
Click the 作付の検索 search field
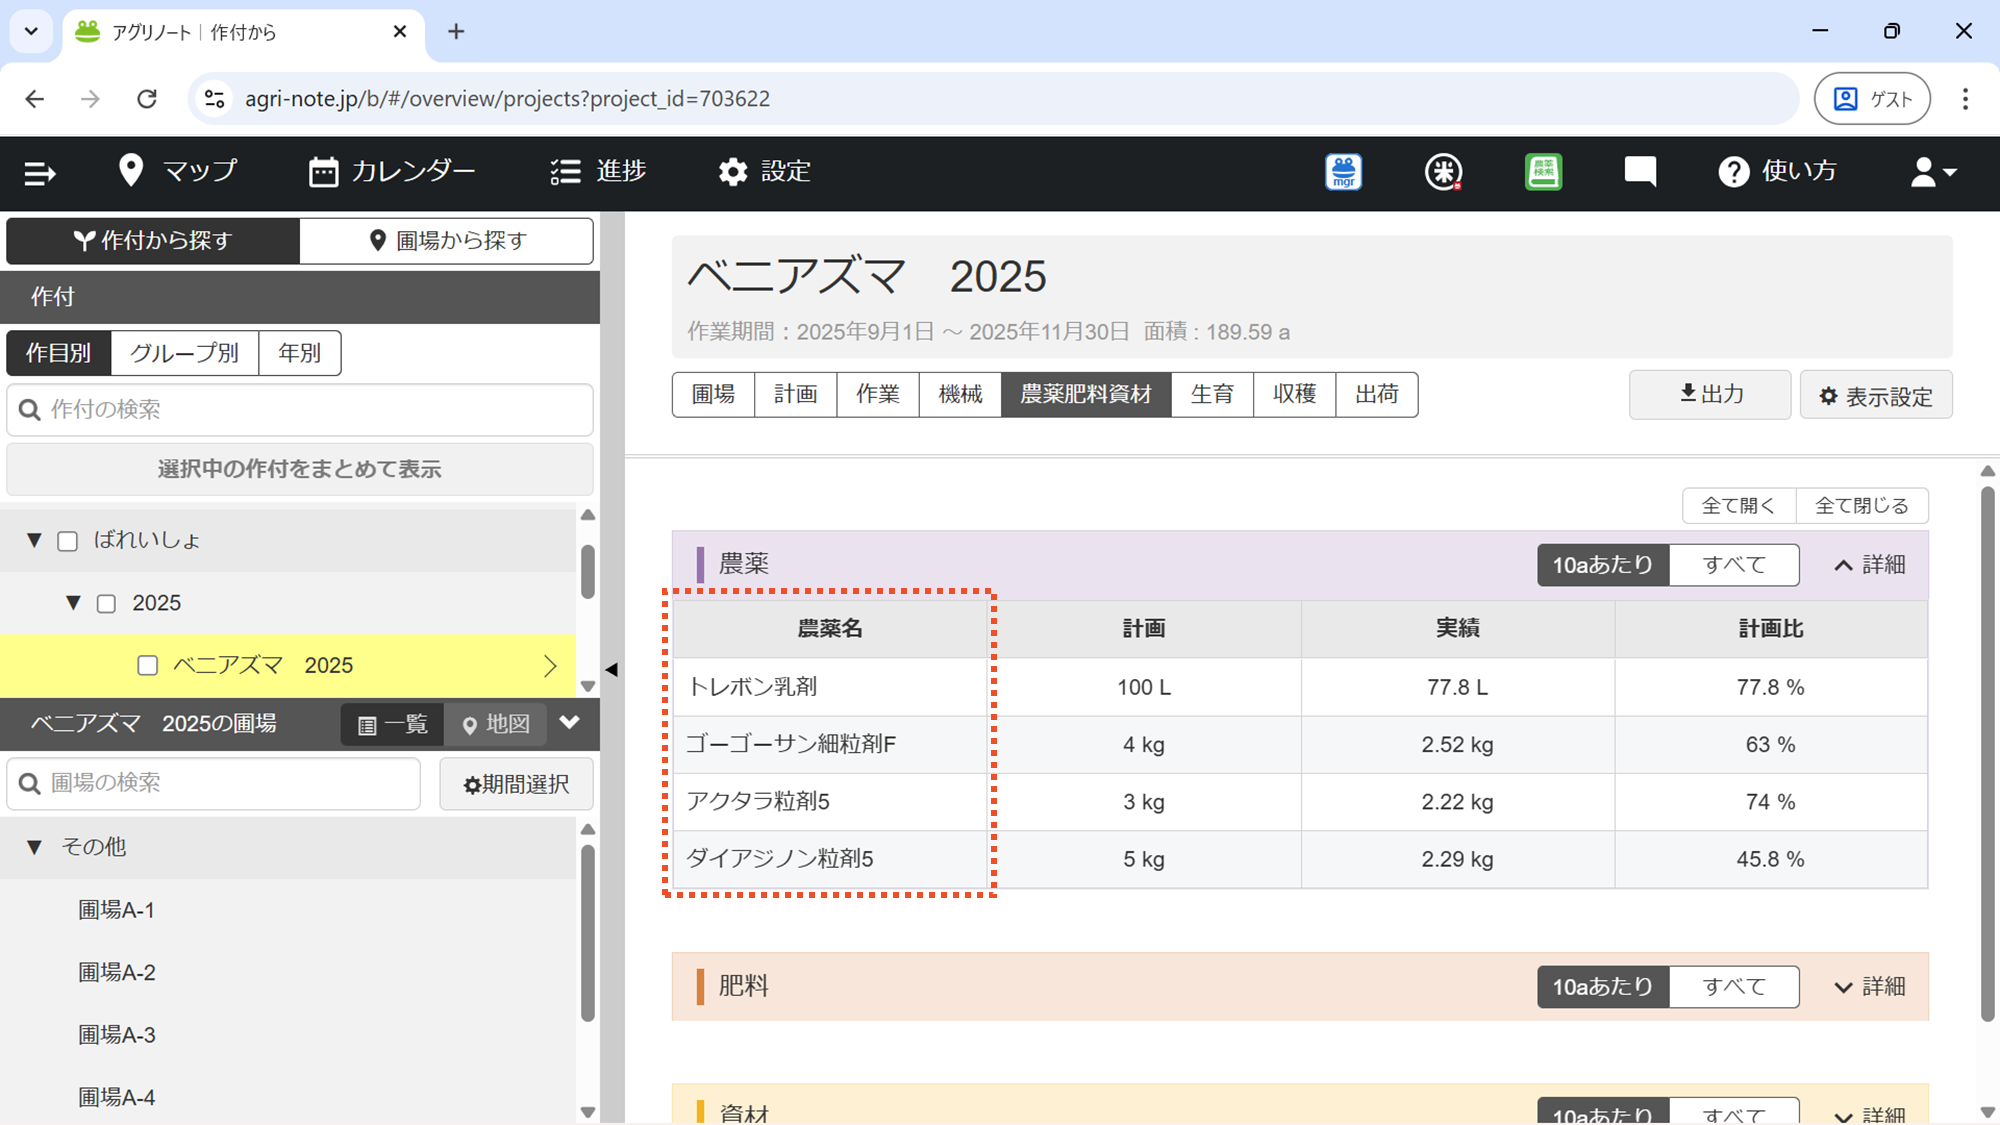point(300,410)
